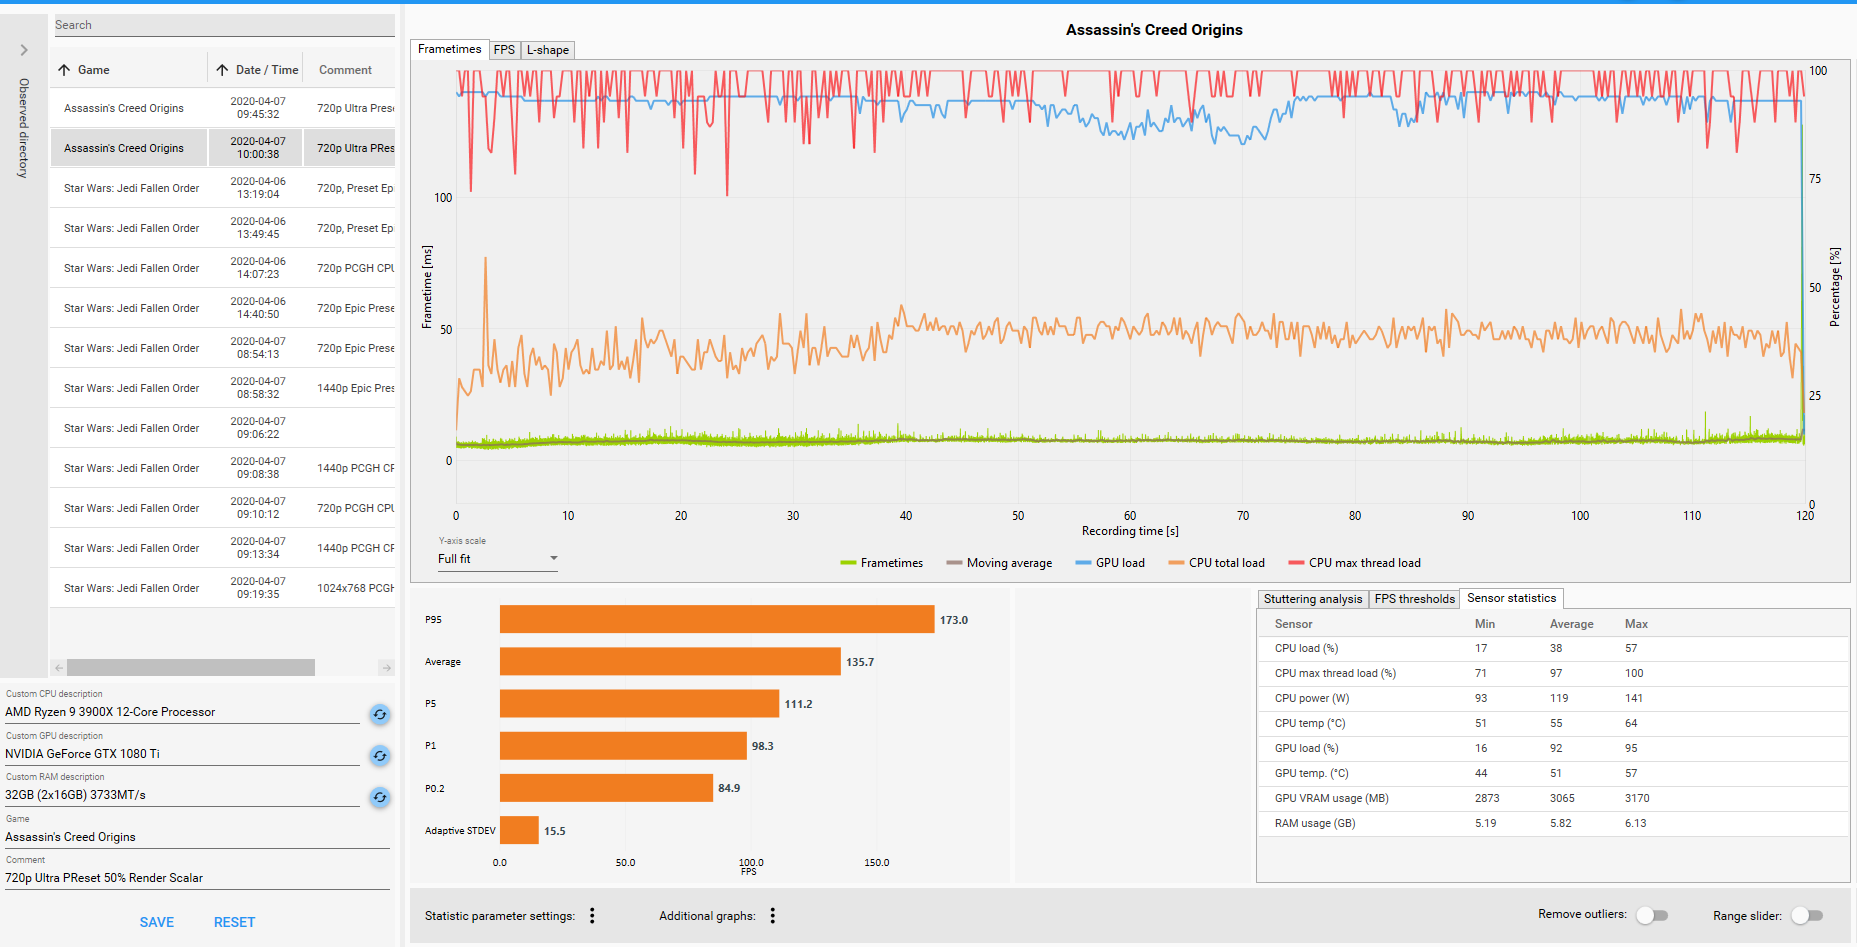Select Star Wars record dated 2020-04-06 13:19:04
This screenshot has width=1857, height=947.
click(222, 188)
